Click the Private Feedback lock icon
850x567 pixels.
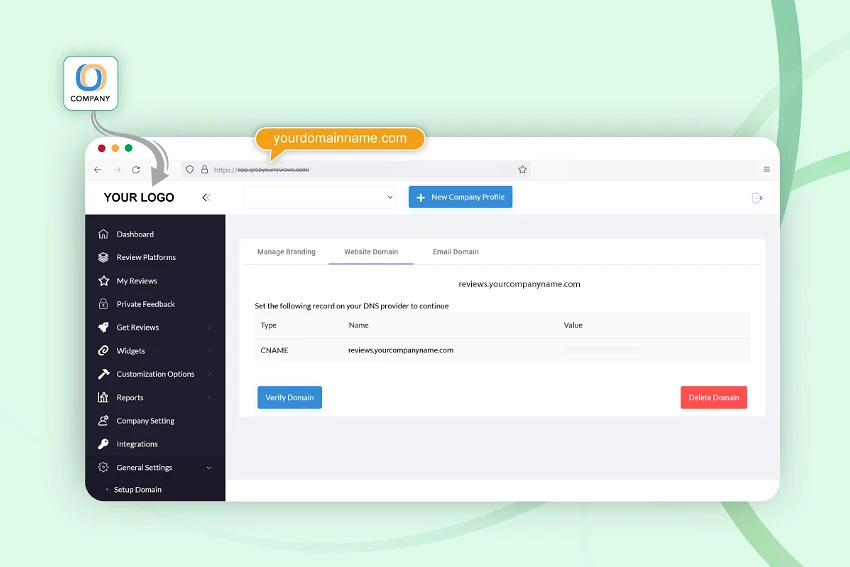(x=103, y=304)
